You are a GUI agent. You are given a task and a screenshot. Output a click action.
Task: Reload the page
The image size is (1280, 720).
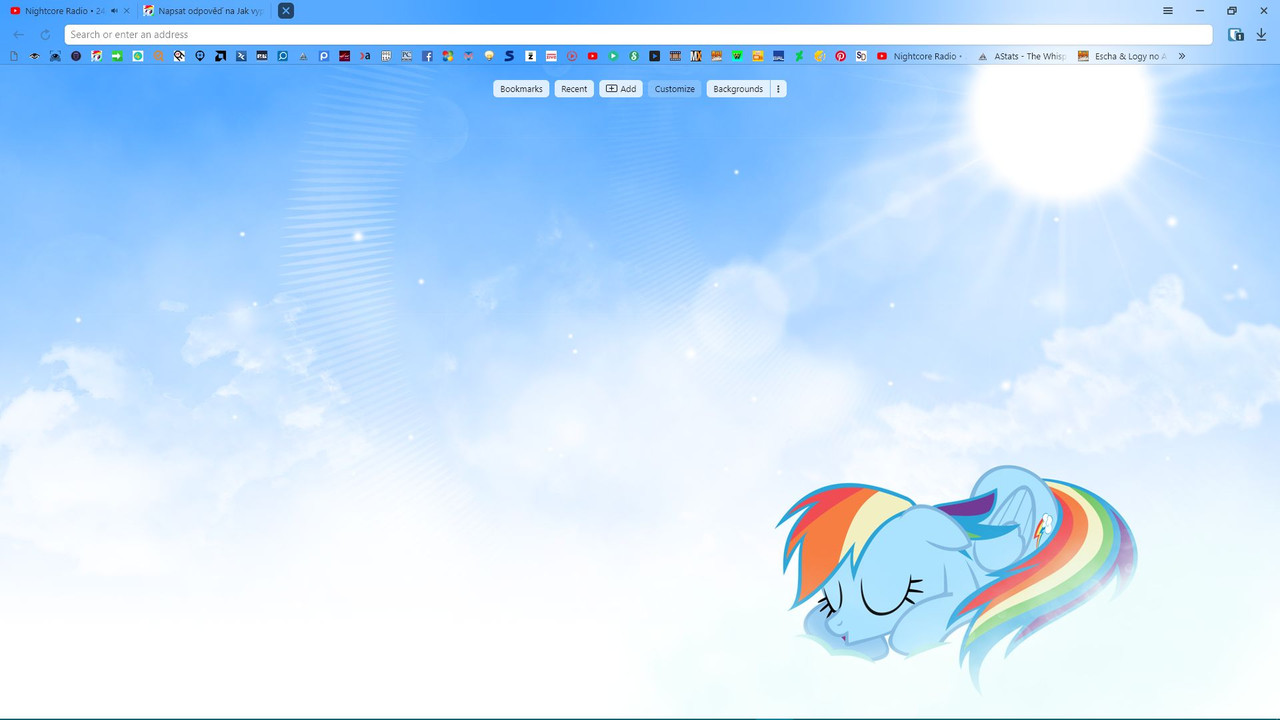pos(45,34)
